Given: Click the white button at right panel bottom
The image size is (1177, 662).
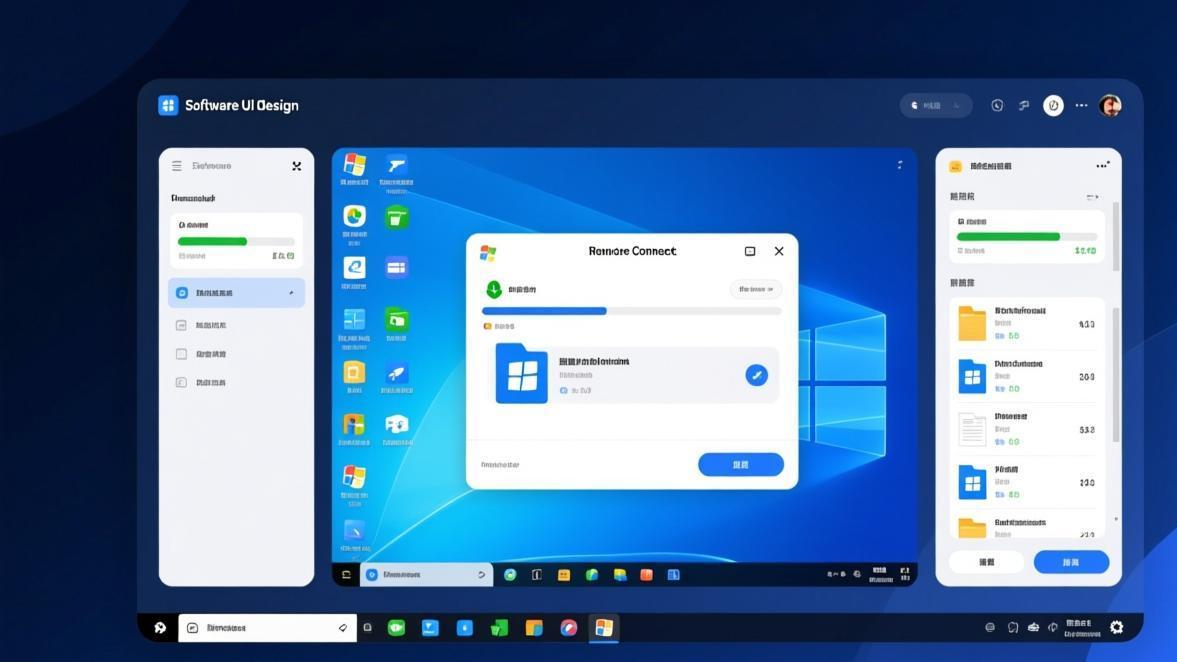Looking at the screenshot, I should 986,562.
